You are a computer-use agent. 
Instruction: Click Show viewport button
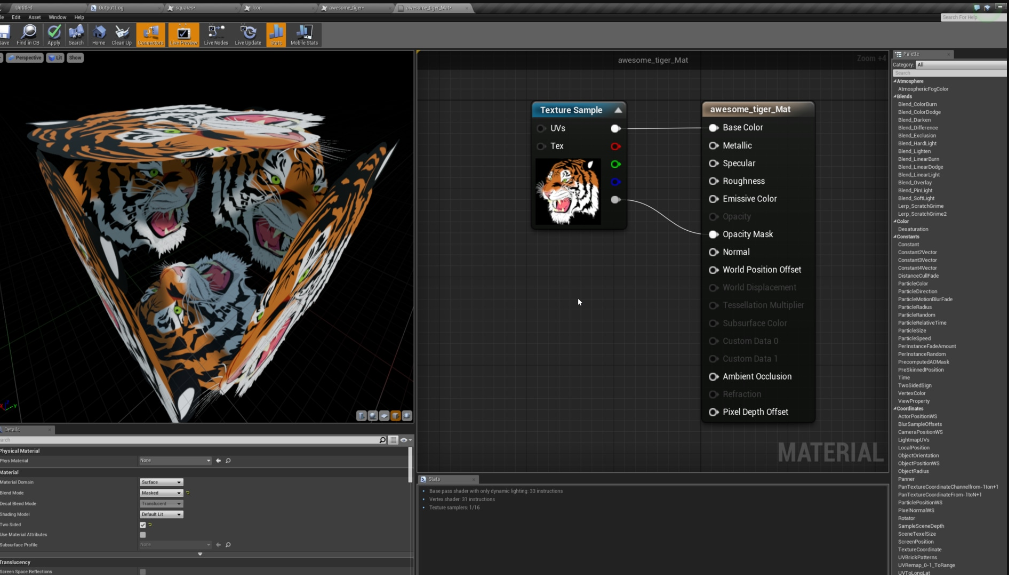[x=75, y=58]
